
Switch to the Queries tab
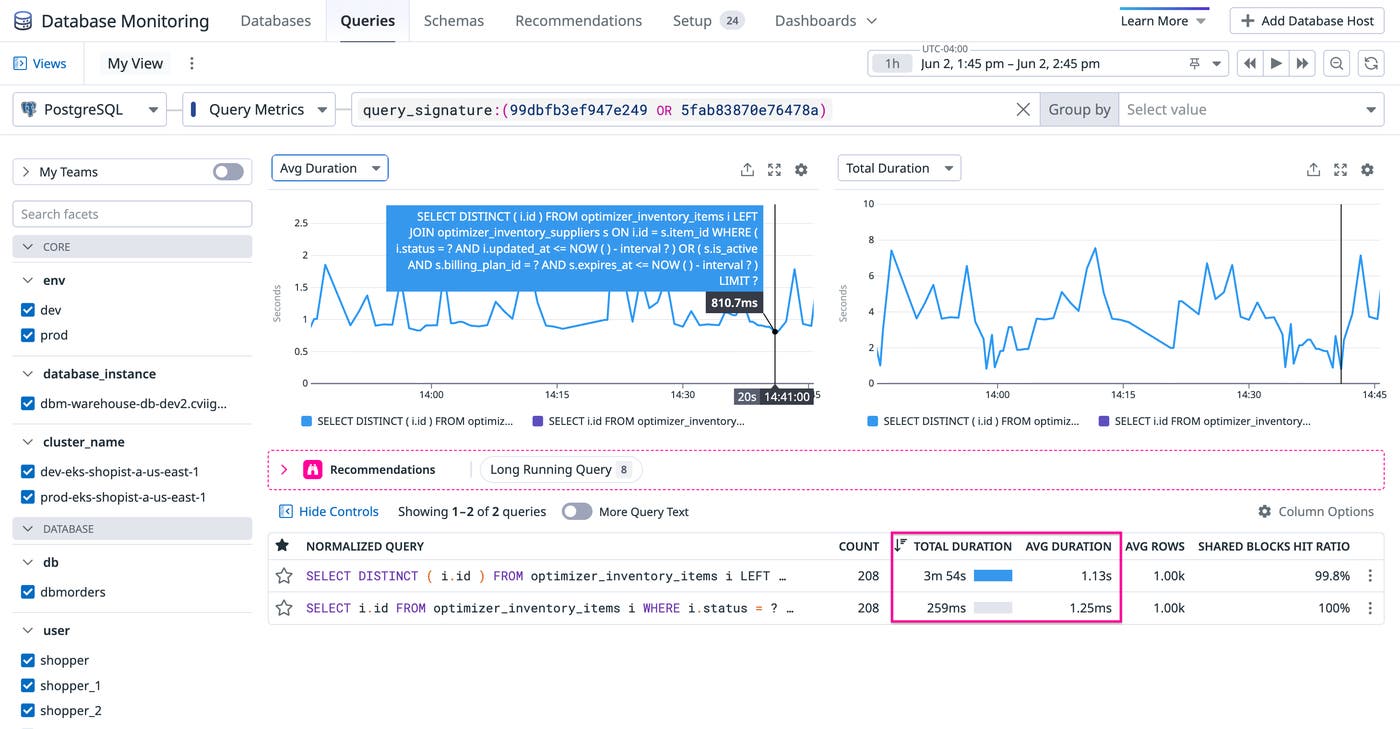tap(367, 21)
